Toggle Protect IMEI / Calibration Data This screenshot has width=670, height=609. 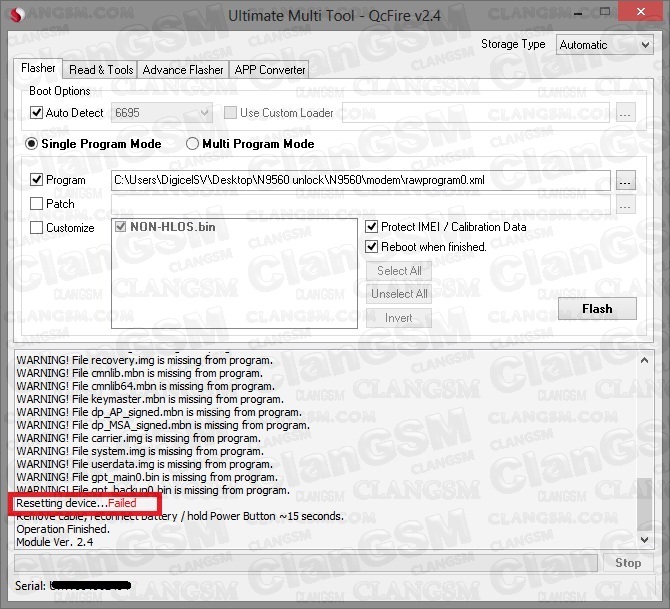[x=372, y=227]
